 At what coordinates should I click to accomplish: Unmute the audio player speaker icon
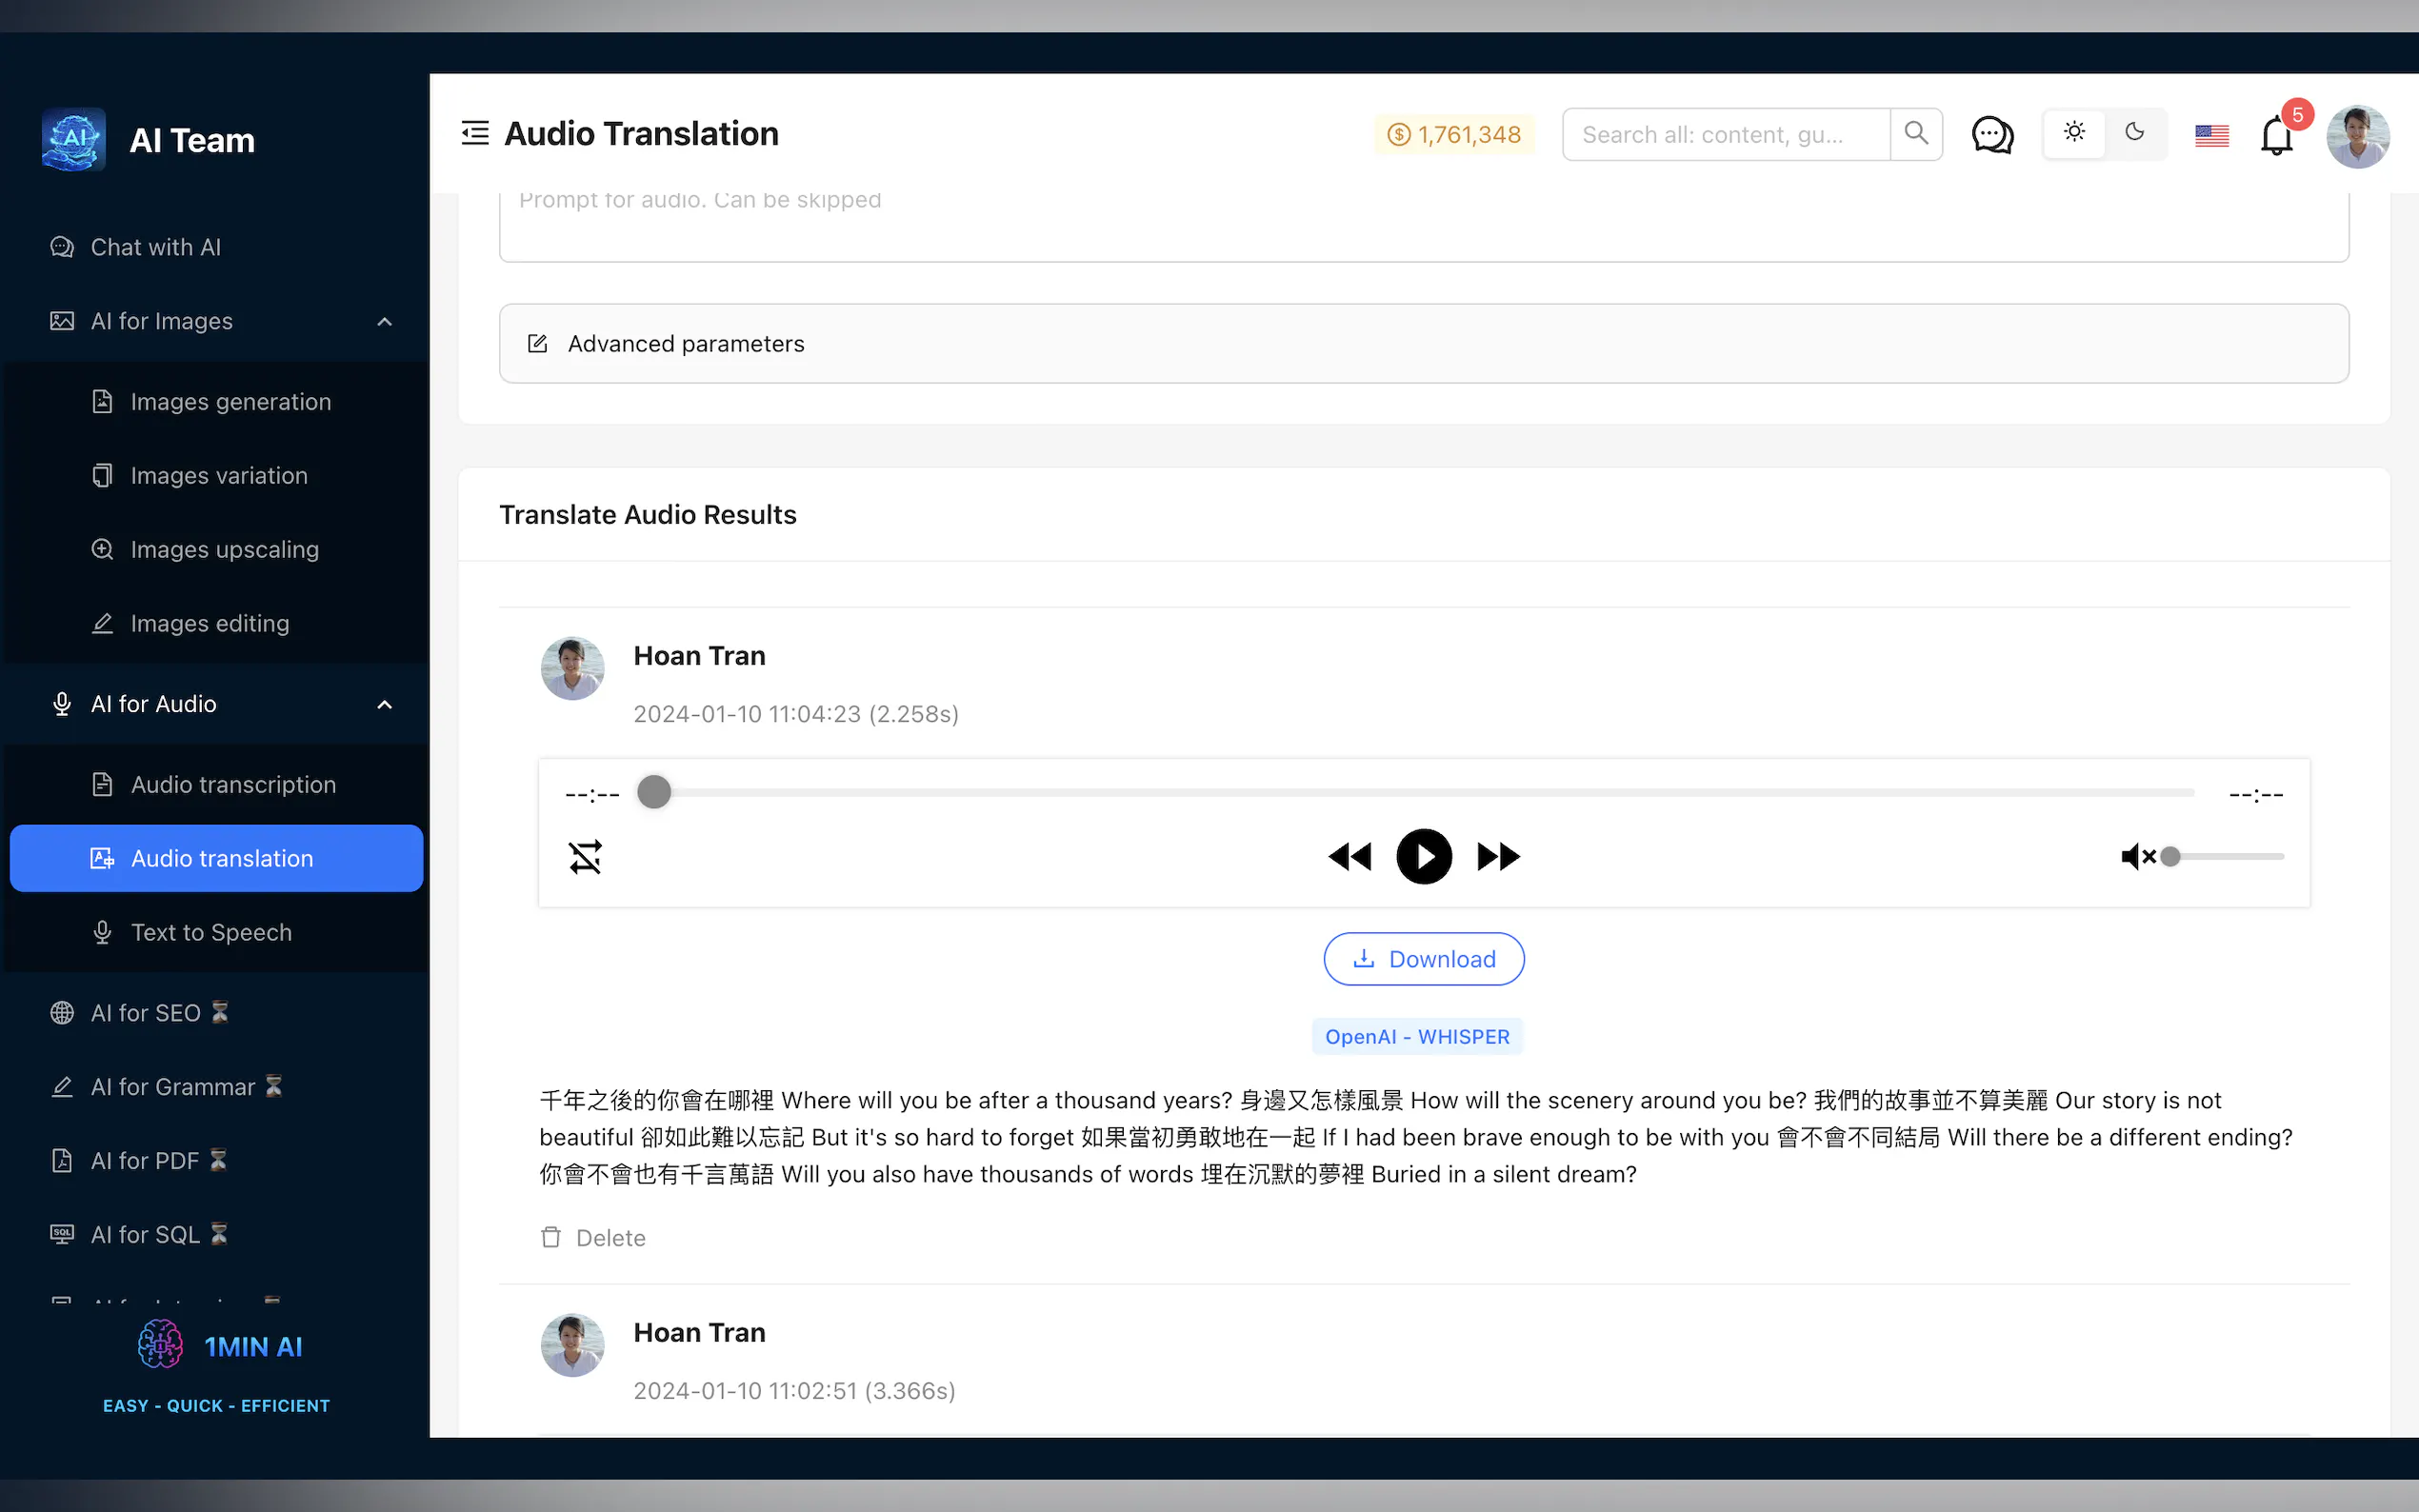pyautogui.click(x=2137, y=857)
